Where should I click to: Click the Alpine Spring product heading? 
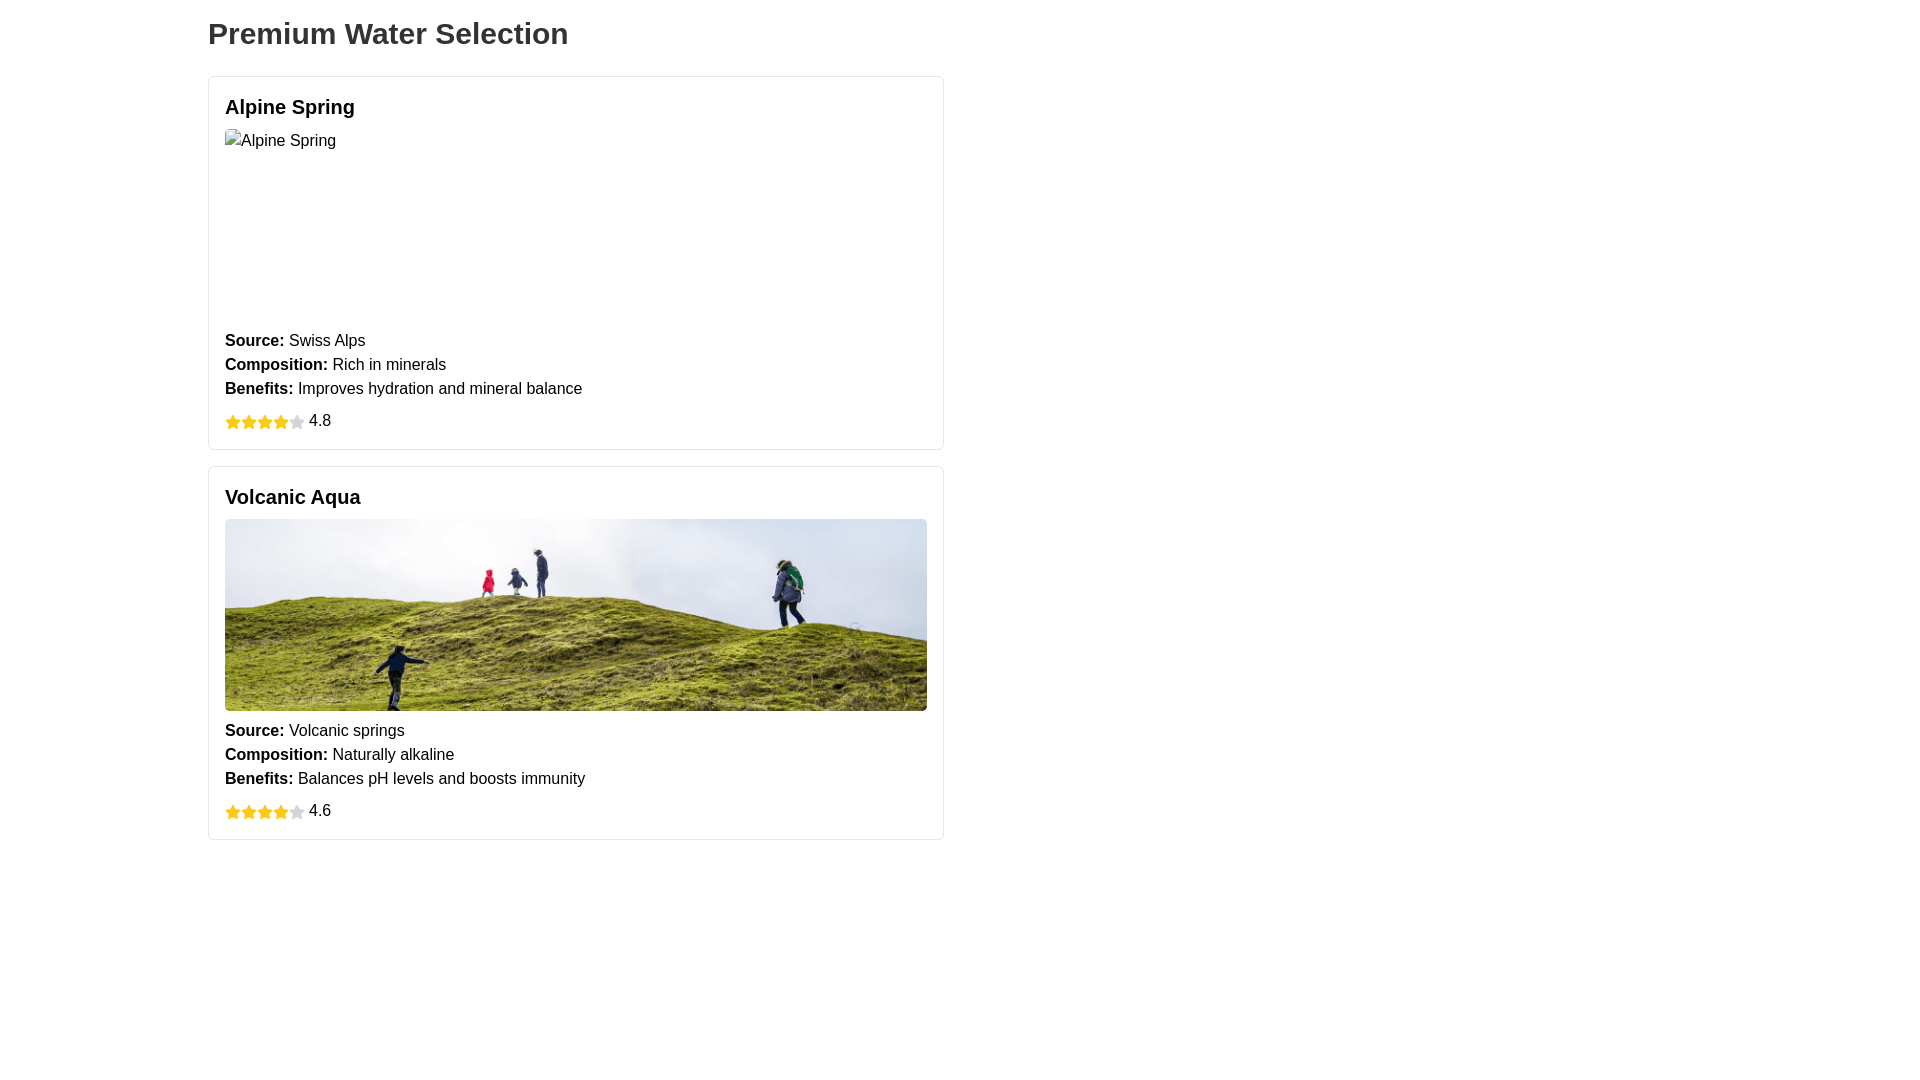(x=290, y=107)
